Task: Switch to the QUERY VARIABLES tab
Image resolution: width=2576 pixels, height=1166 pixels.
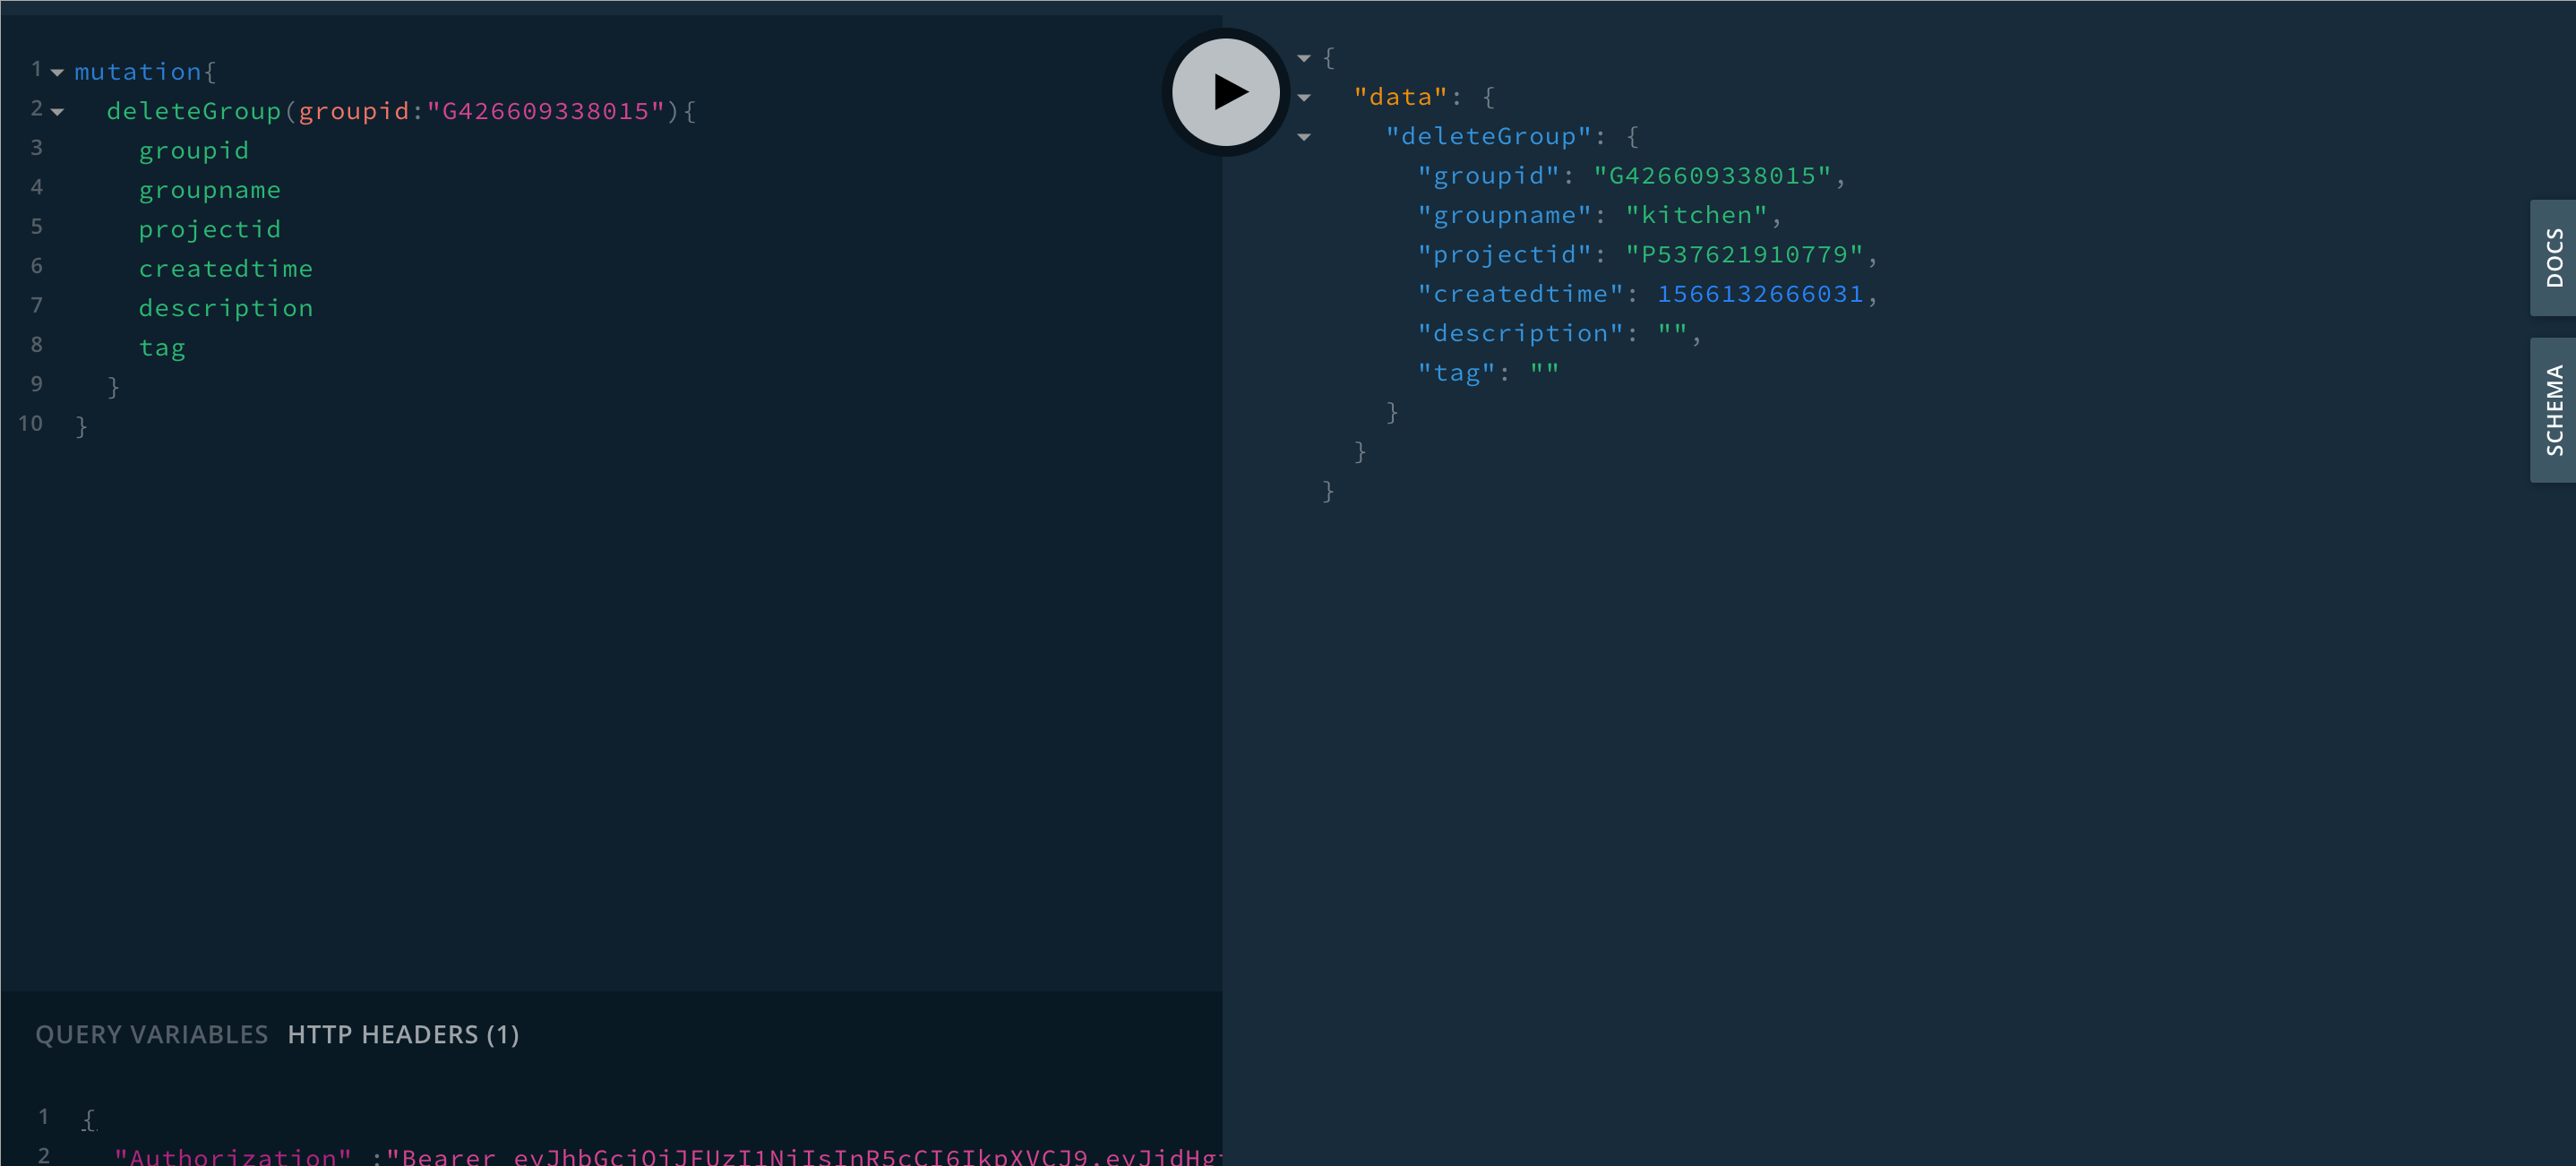Action: point(152,1034)
